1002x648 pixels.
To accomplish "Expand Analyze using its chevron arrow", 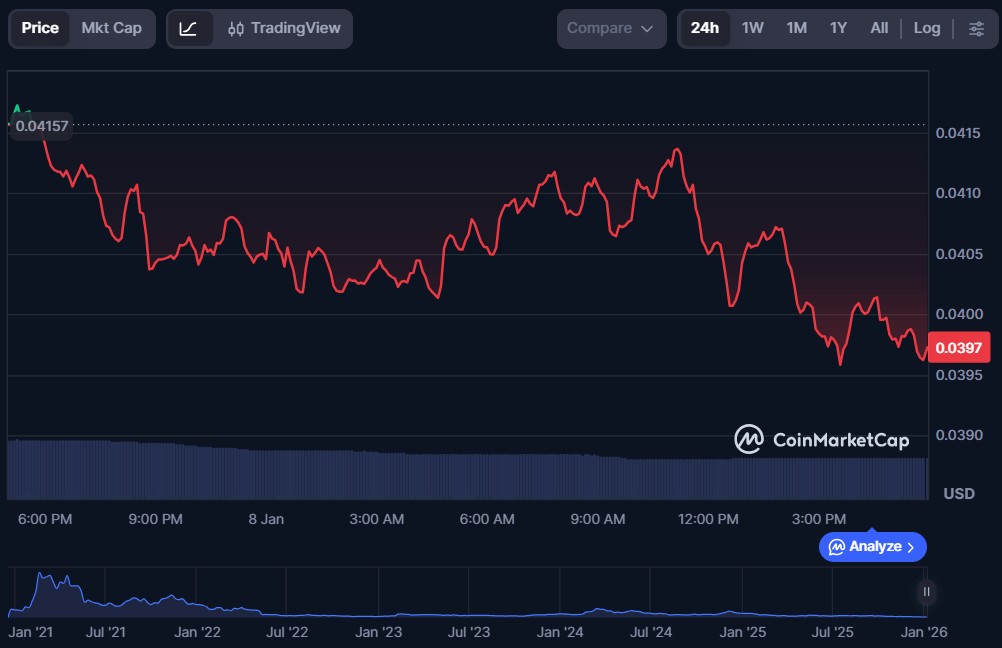I will pos(911,547).
